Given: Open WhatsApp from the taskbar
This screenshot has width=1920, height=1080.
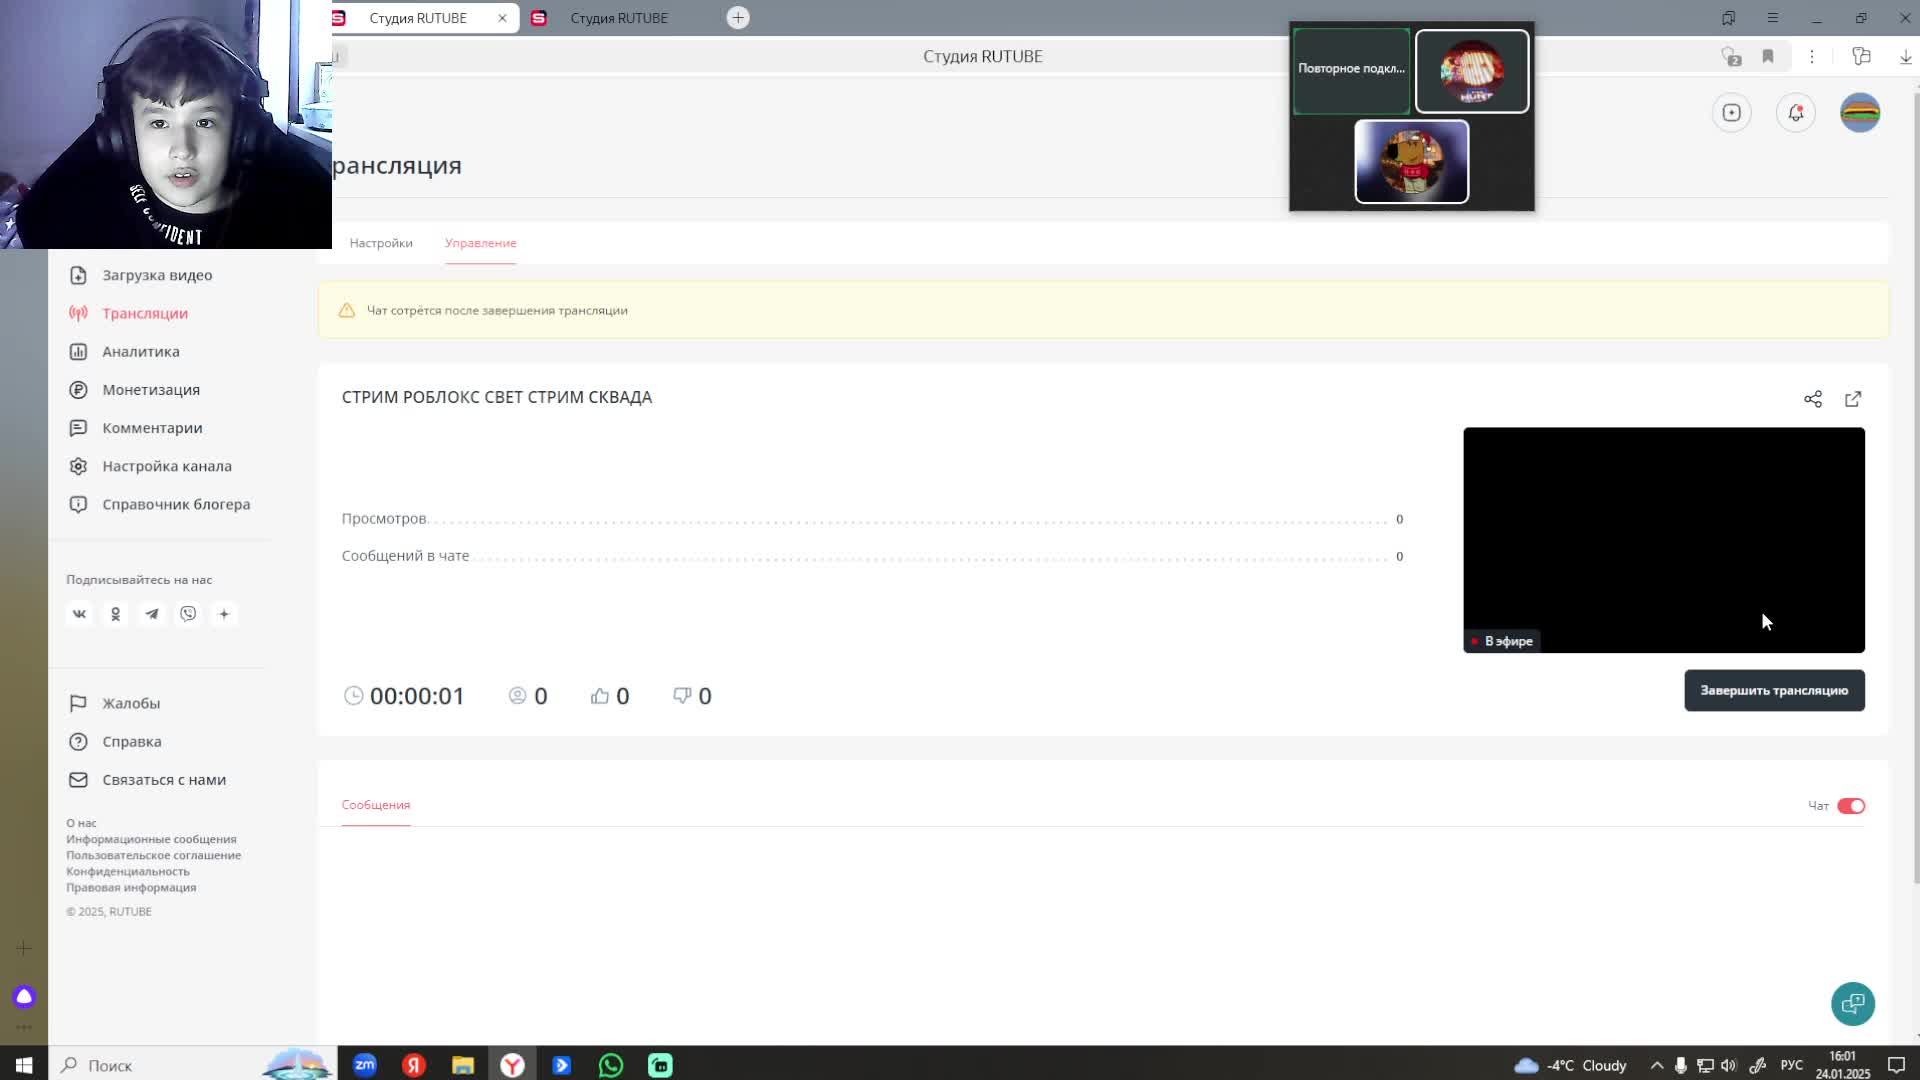Looking at the screenshot, I should tap(611, 1065).
